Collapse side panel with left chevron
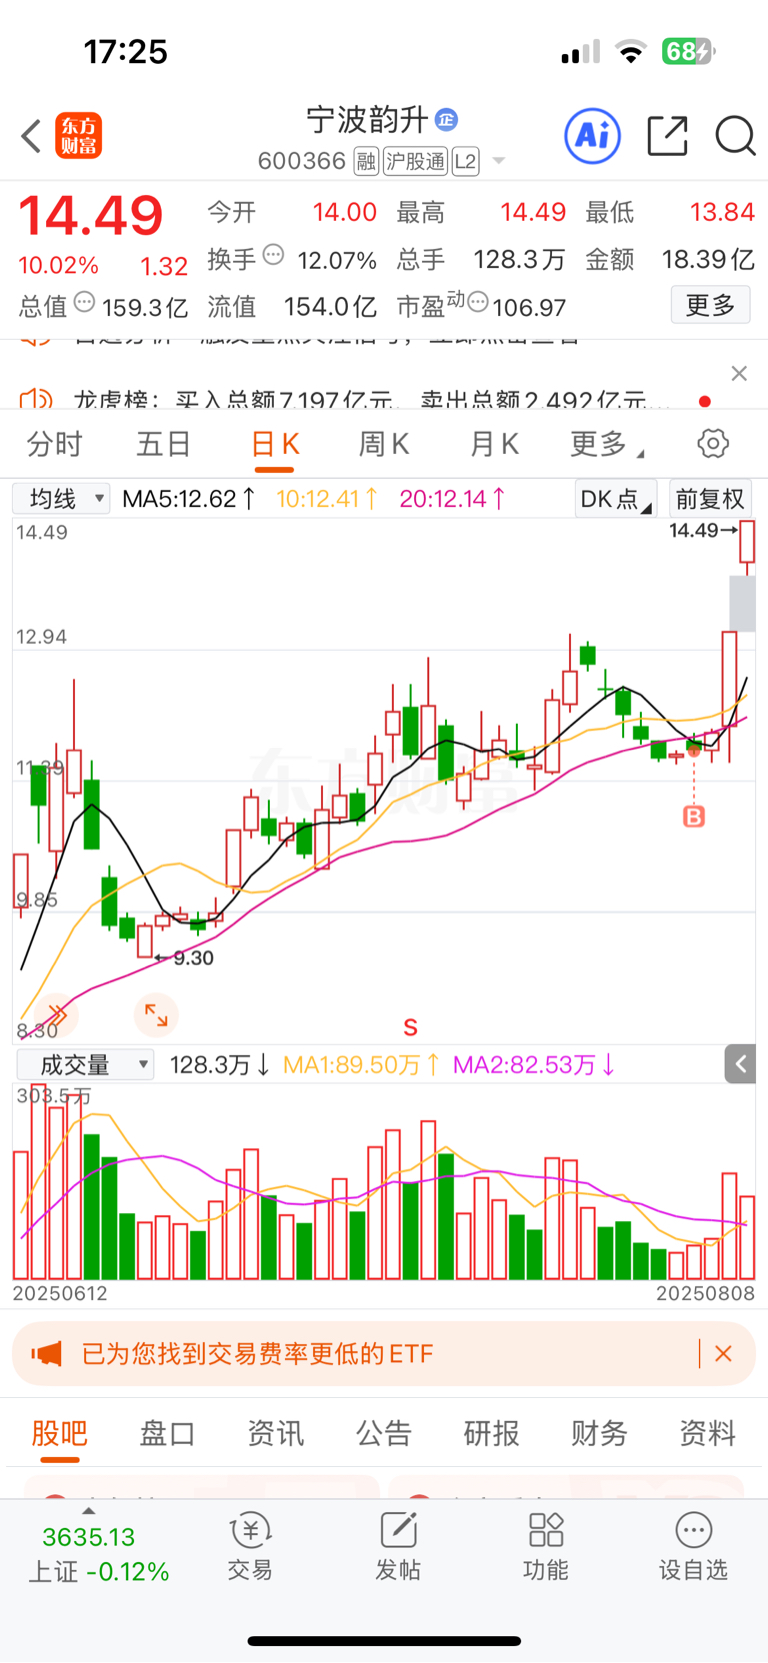The height and width of the screenshot is (1663, 768). [x=740, y=1064]
